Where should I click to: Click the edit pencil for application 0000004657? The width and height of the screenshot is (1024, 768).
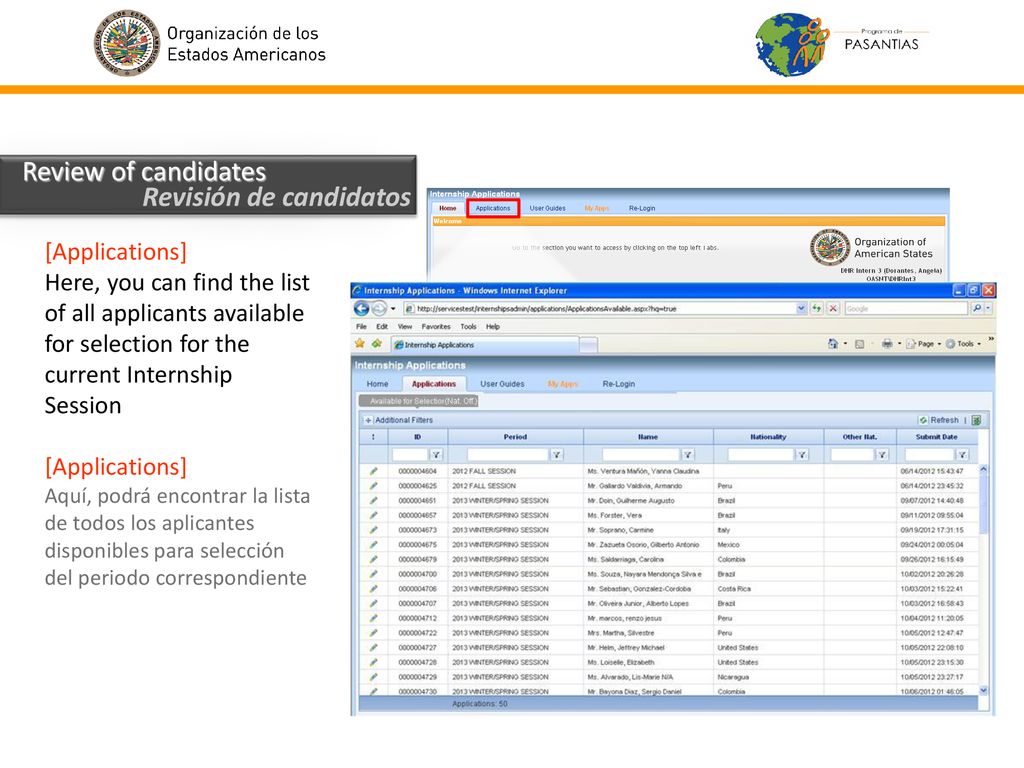tap(374, 515)
